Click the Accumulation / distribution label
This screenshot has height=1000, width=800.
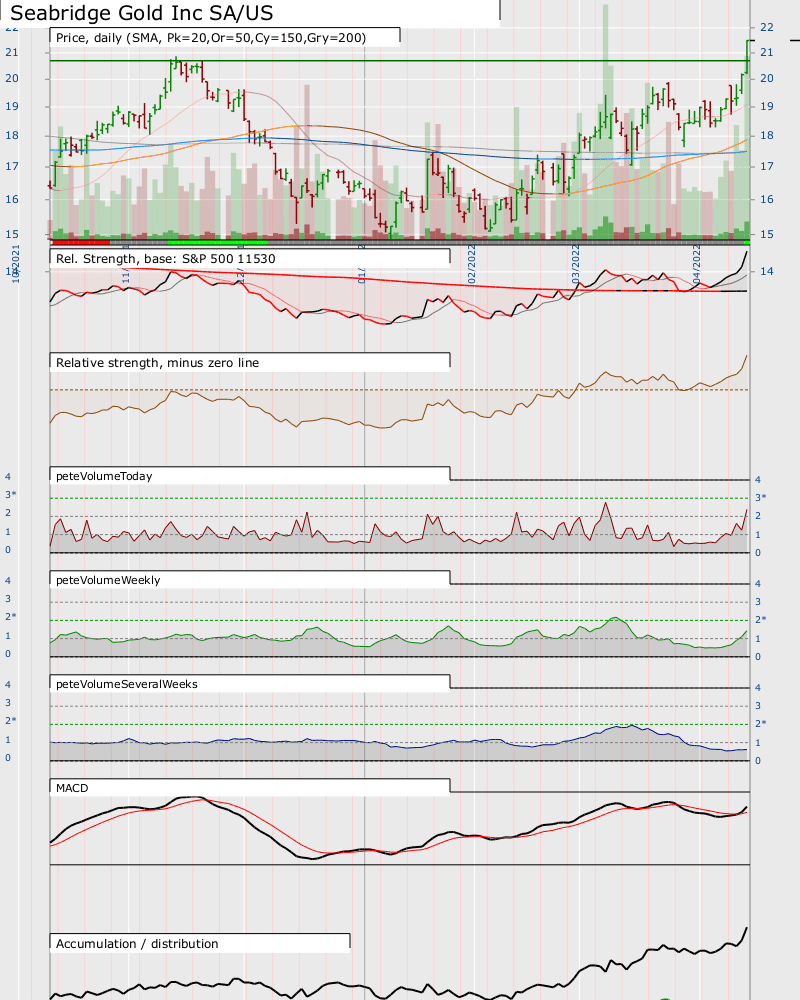click(x=137, y=944)
